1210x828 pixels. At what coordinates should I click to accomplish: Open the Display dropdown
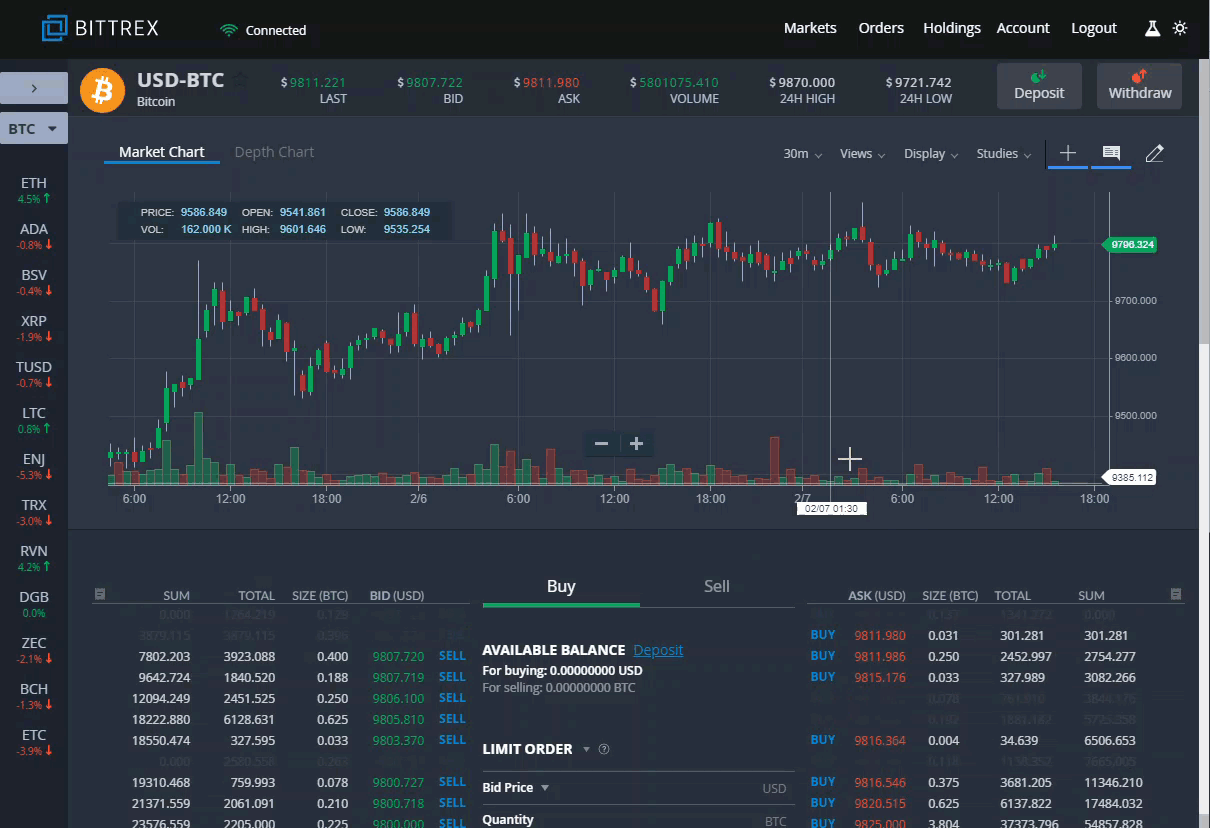point(931,154)
